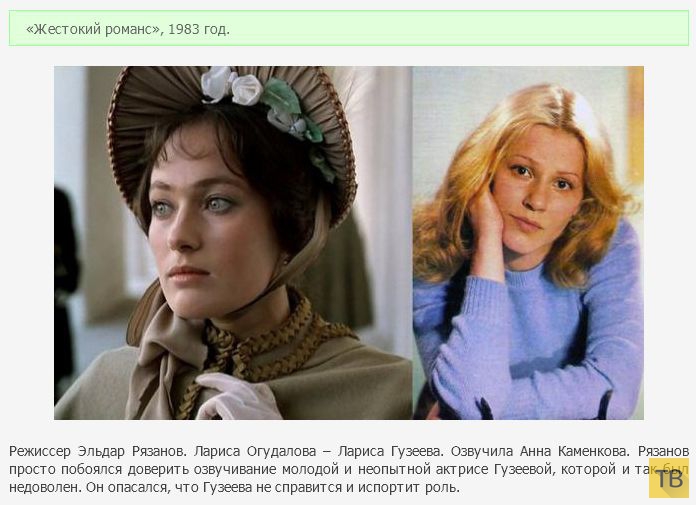Select the title text «Жестокий романс»
Screen dimensions: 696x505
[94, 29]
